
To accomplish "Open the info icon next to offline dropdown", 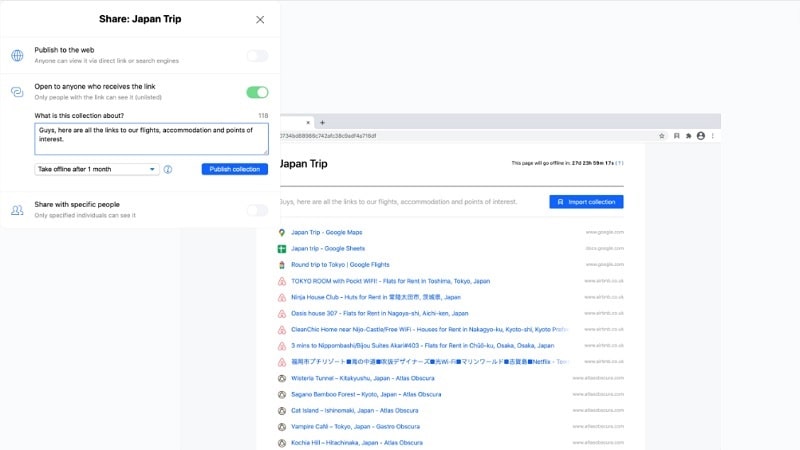I will point(168,169).
